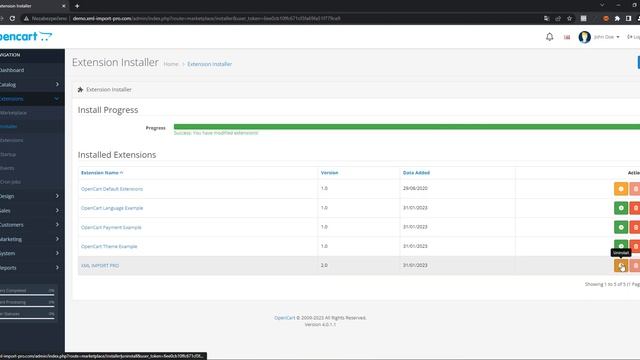Screen dimensions: 640x360
Task: Click uninstall icon for XML IMPORT PRO
Action: [x=621, y=266]
